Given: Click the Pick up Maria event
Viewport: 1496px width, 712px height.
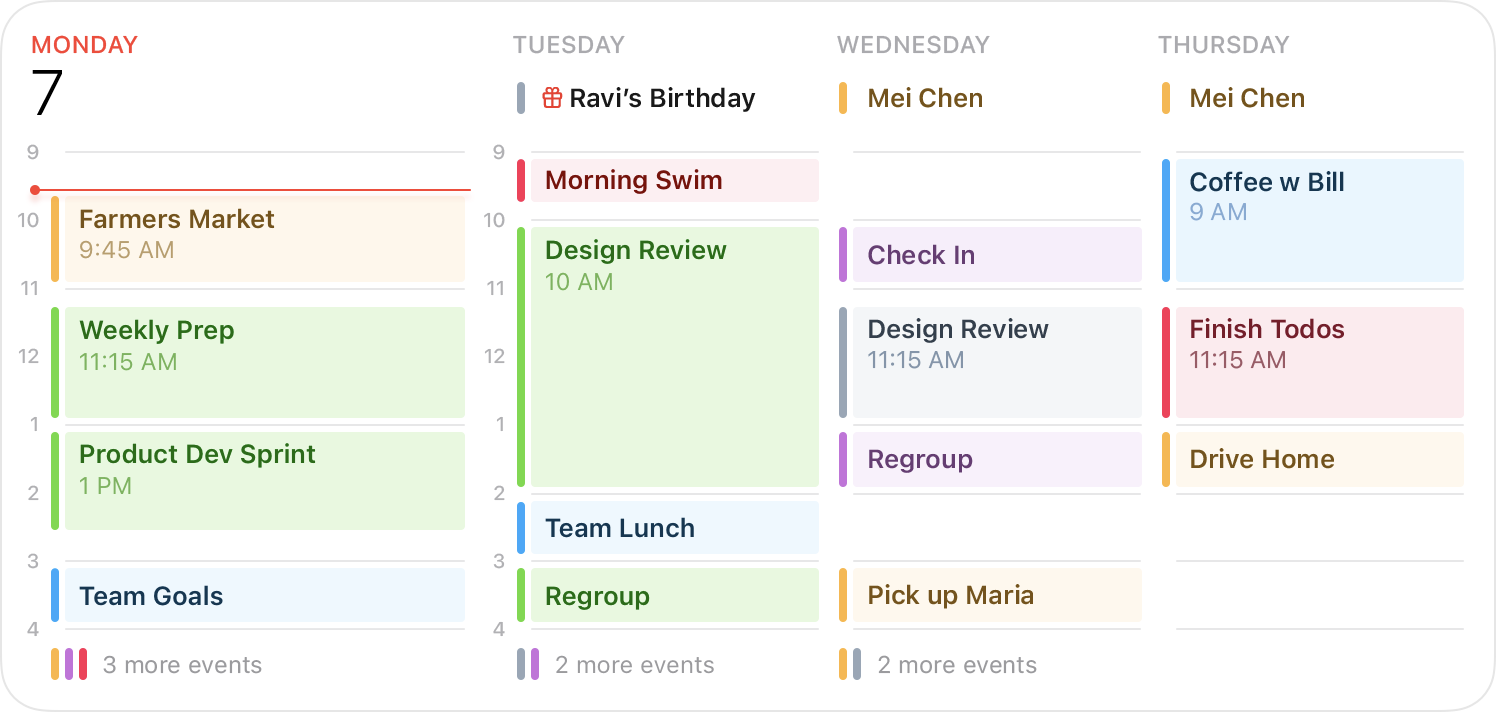Looking at the screenshot, I should 996,596.
